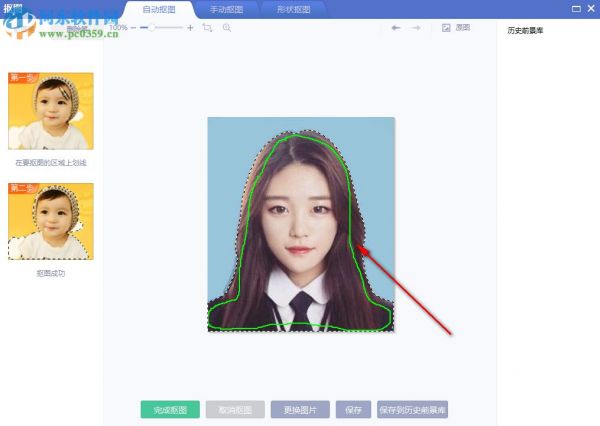Viewport: 600px width, 426px height.
Task: Undo with the left arrow icon
Action: click(396, 28)
